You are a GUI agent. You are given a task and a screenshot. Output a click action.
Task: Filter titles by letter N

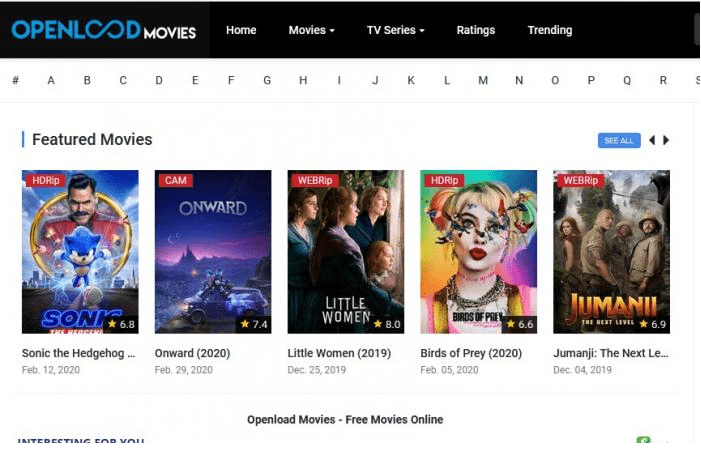pyautogui.click(x=519, y=80)
